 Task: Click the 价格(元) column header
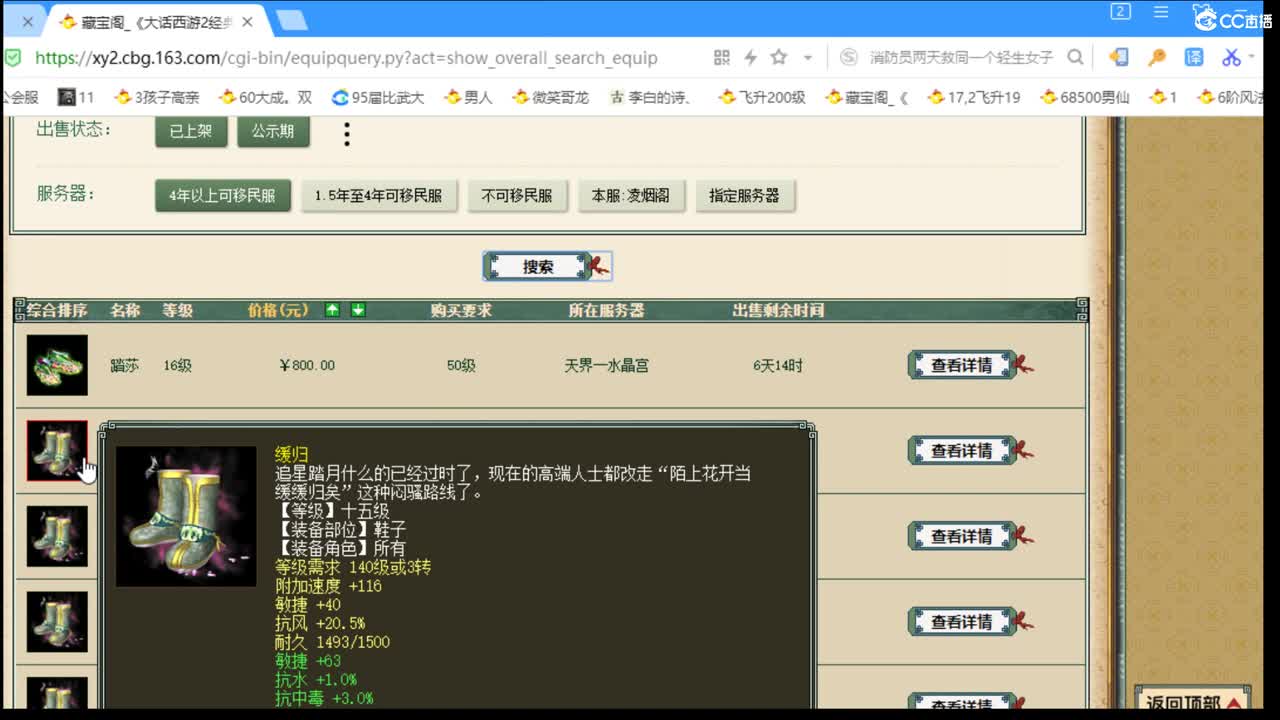(279, 310)
